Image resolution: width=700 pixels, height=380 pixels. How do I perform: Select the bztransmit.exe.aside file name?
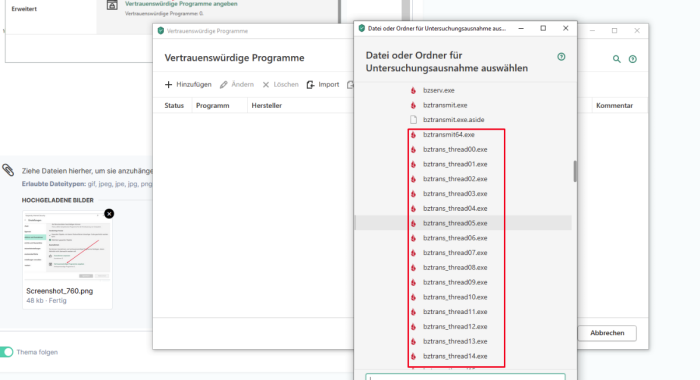coord(454,120)
